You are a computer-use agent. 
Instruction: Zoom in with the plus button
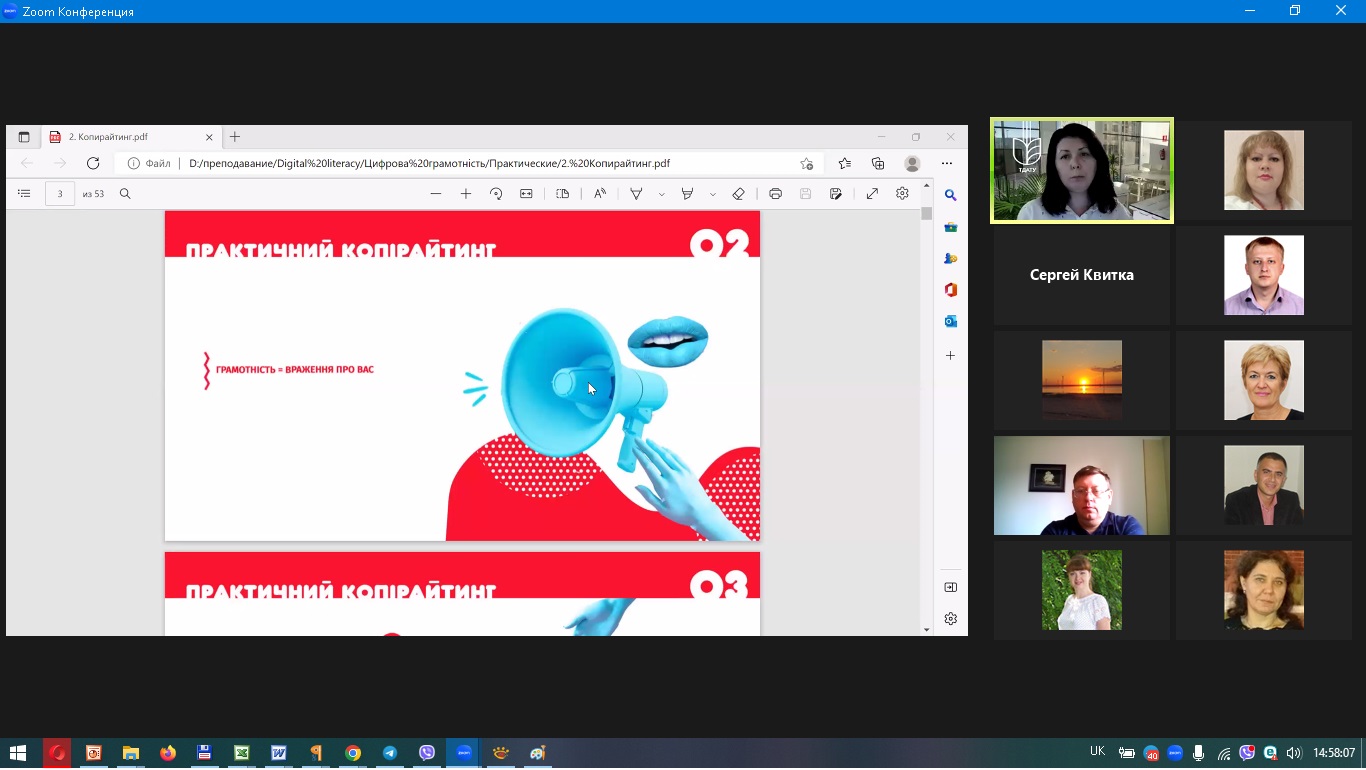tap(466, 194)
